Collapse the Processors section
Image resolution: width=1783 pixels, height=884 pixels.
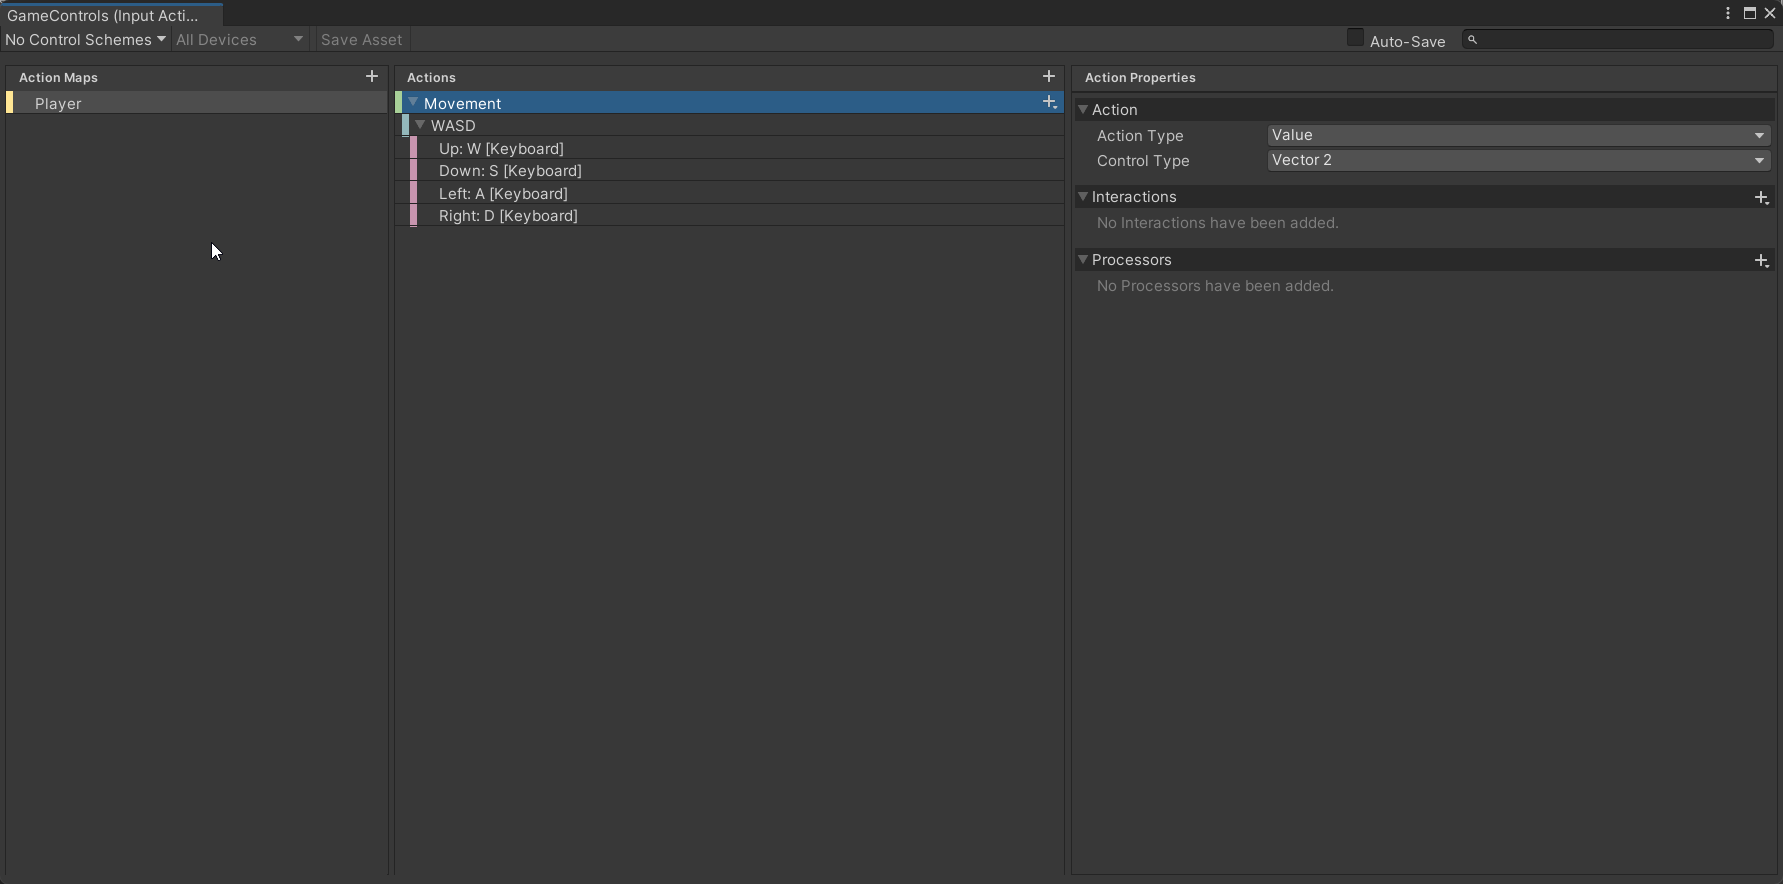pos(1083,260)
